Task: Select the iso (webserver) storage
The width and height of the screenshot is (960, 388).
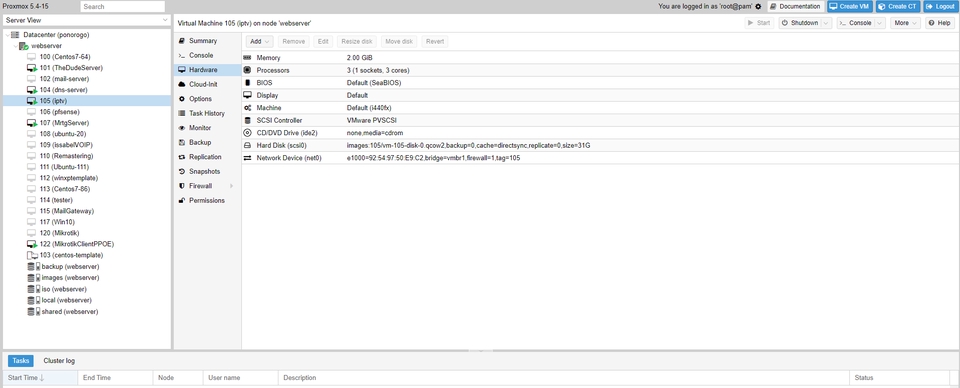Action: click(x=64, y=289)
